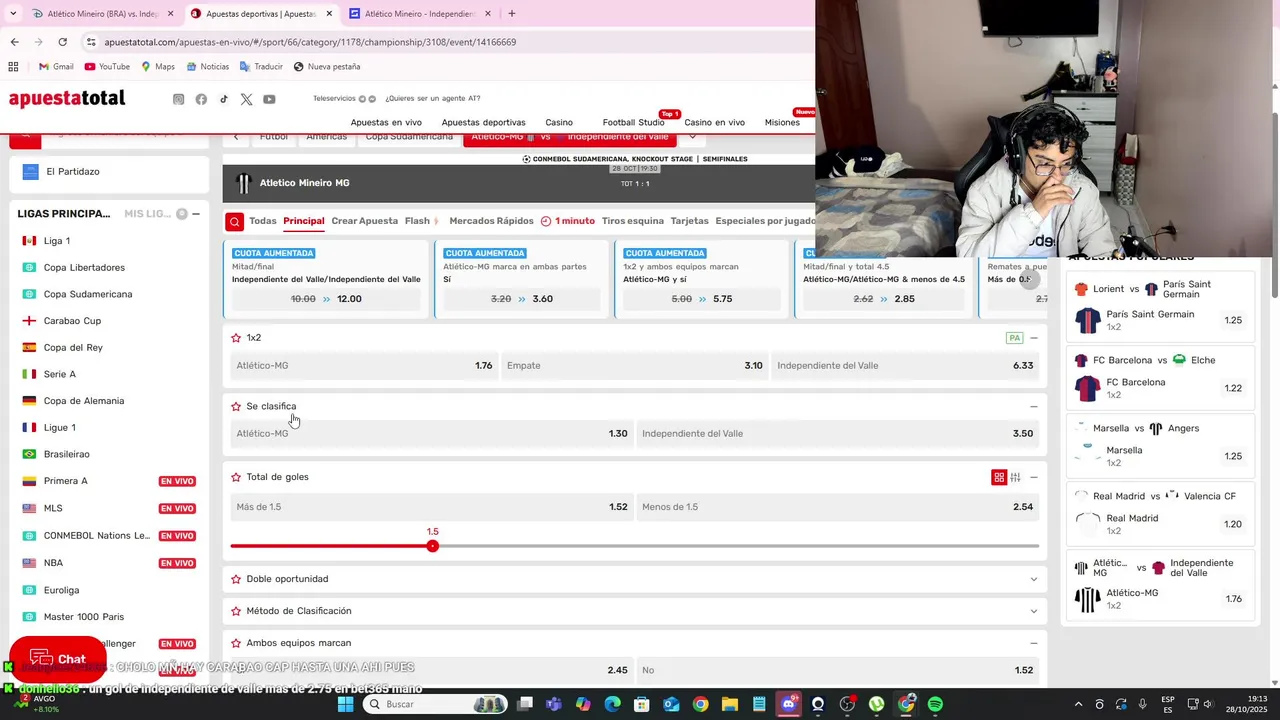Switch to the Mercados Rápidos tab
The width and height of the screenshot is (1280, 720).
coord(491,221)
